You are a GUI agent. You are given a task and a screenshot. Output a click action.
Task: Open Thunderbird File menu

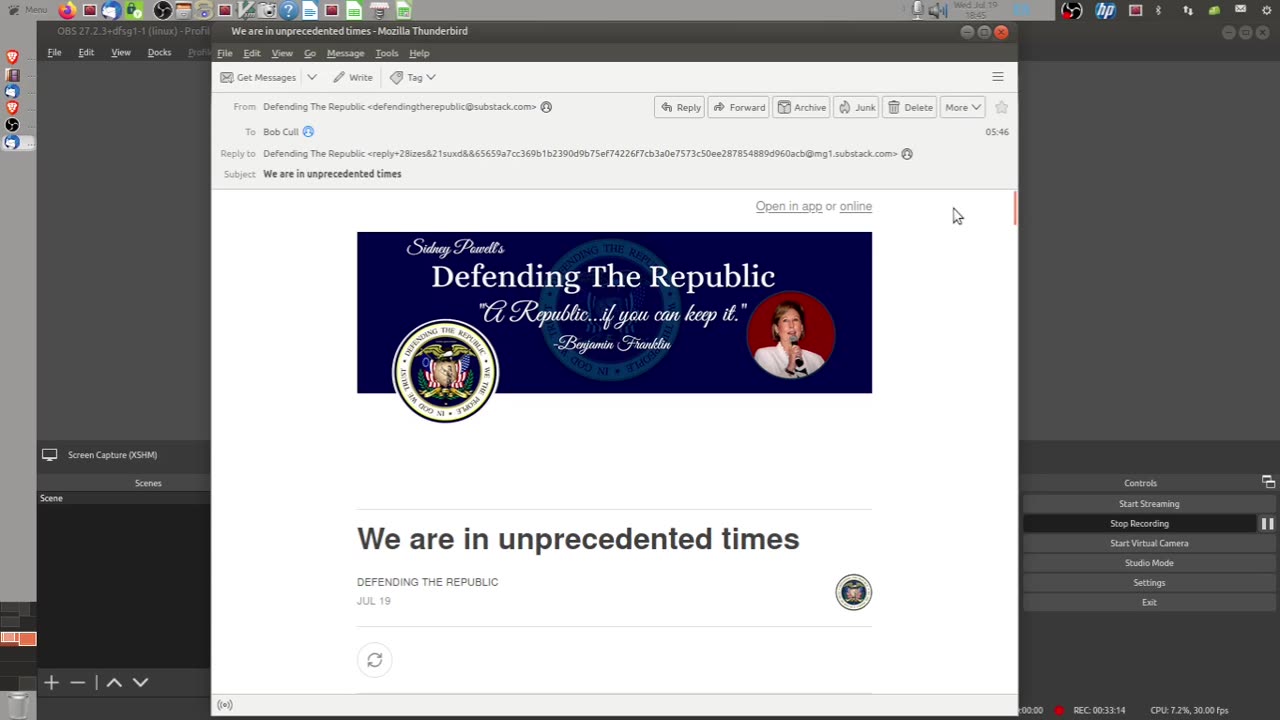(x=224, y=53)
